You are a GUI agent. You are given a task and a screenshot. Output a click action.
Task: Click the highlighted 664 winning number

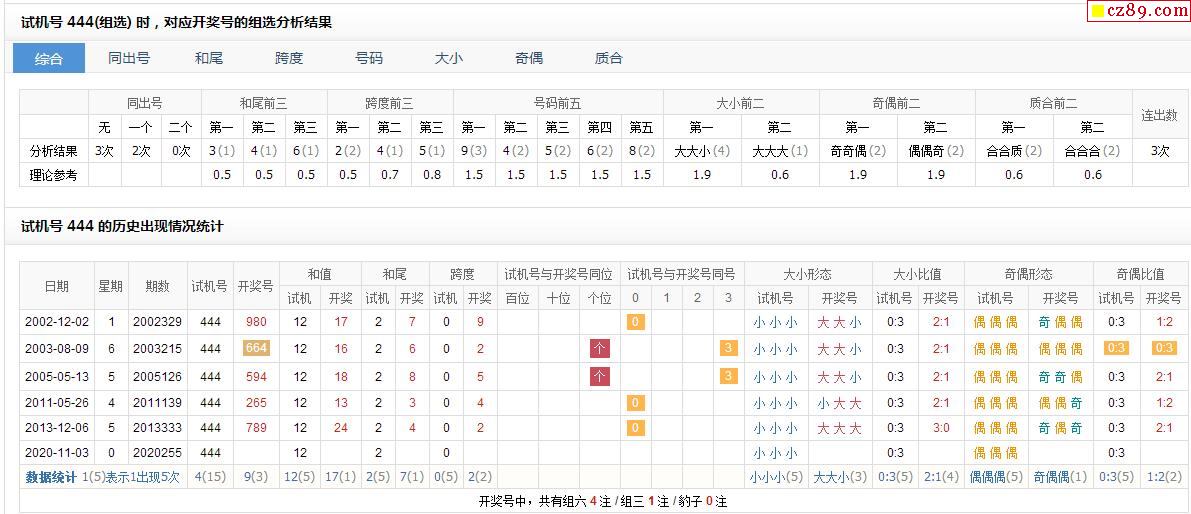click(x=256, y=348)
